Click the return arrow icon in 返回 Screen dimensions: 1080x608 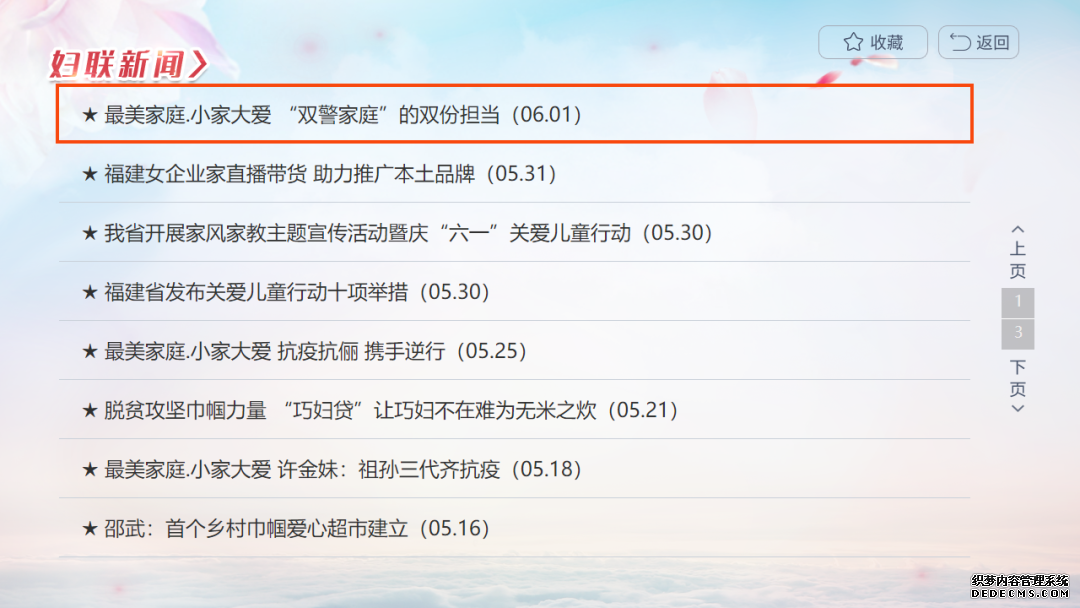(x=960, y=42)
